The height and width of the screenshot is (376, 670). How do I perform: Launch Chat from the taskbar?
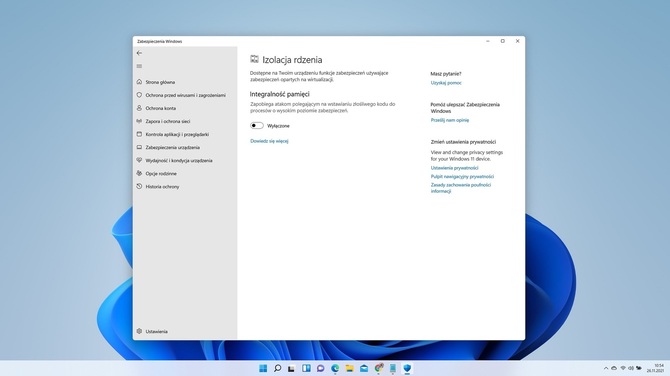(320, 368)
